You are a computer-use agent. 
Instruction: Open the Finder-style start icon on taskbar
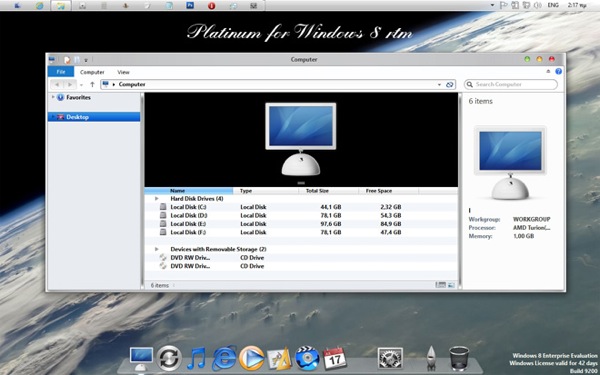17,6
